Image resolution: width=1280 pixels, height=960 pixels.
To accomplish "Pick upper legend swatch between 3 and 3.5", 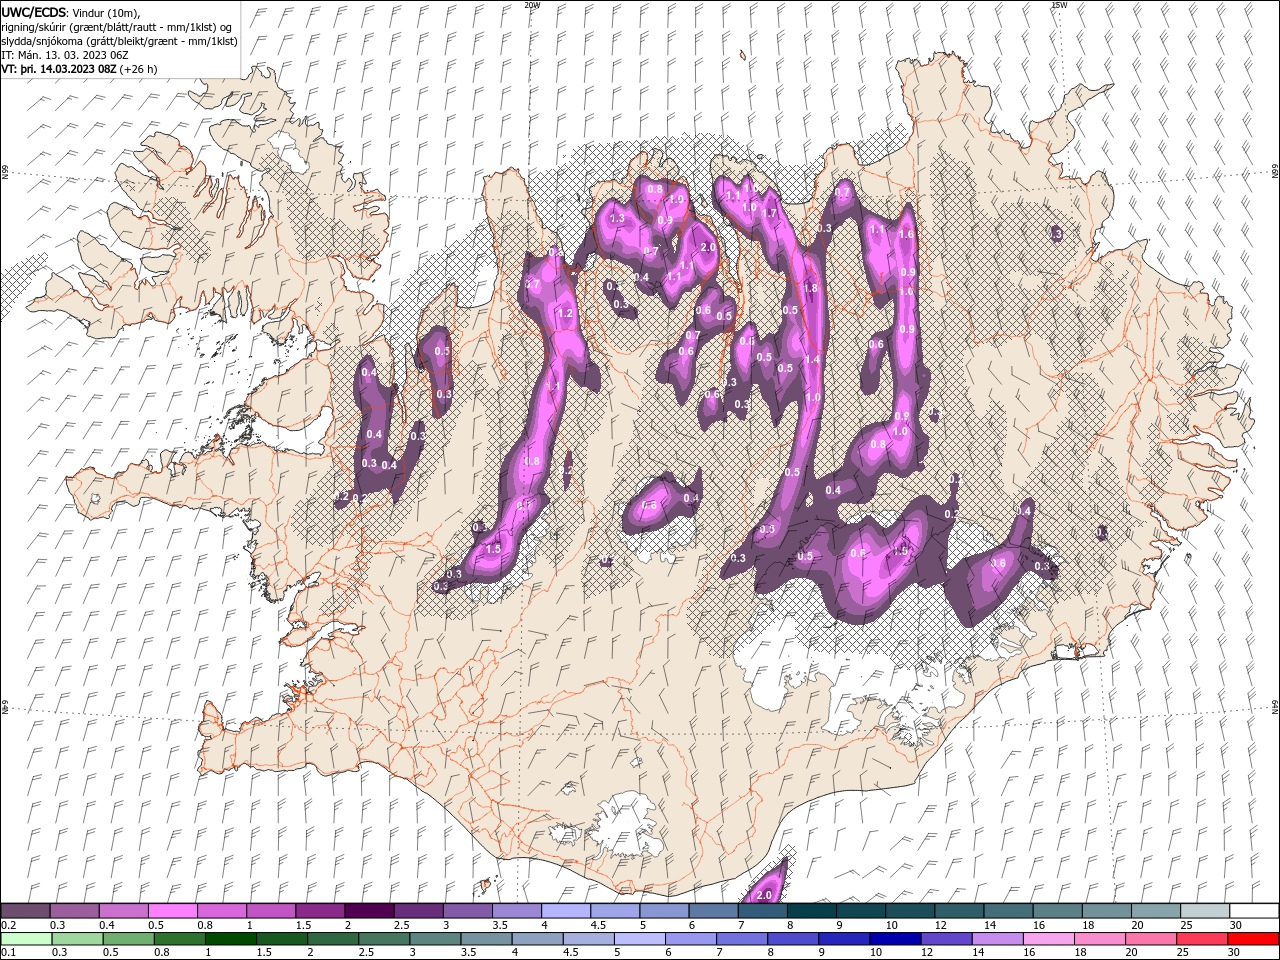I will [x=467, y=911].
